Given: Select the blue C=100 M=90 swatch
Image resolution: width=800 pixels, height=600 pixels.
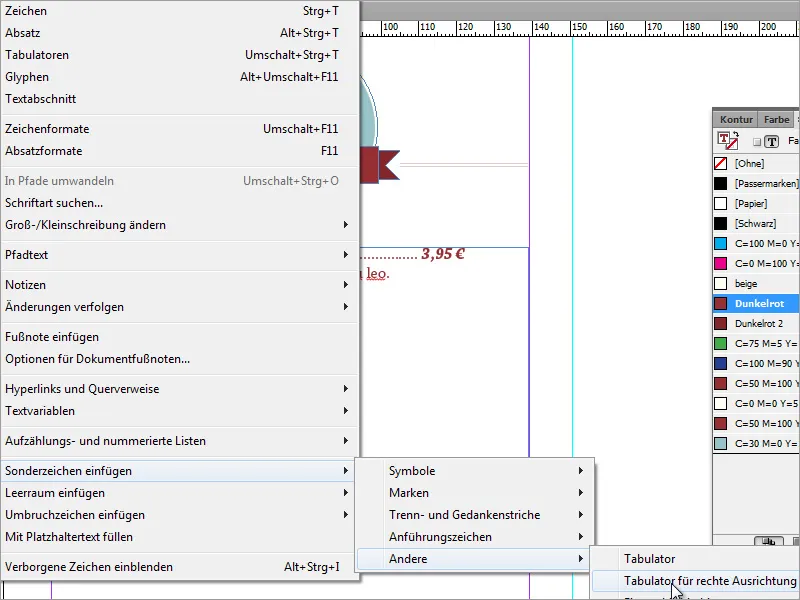Looking at the screenshot, I should (x=756, y=363).
